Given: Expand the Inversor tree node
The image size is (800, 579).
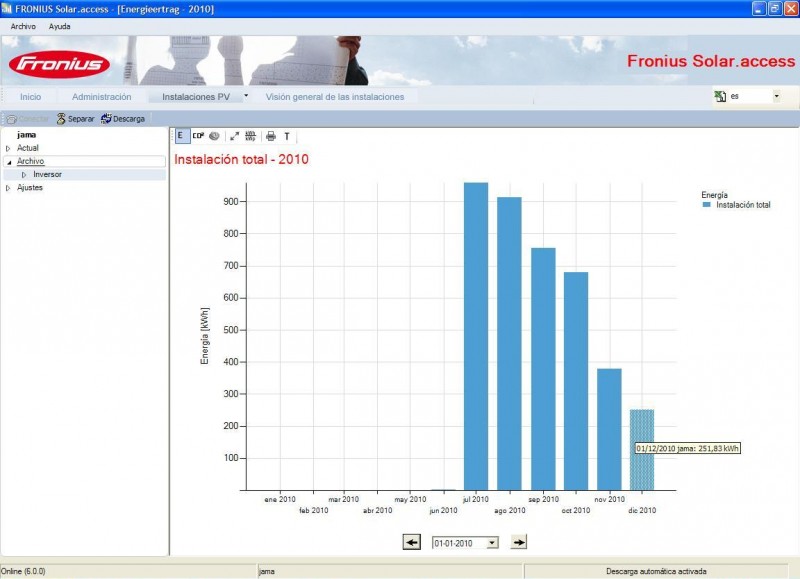Looking at the screenshot, I should (24, 175).
